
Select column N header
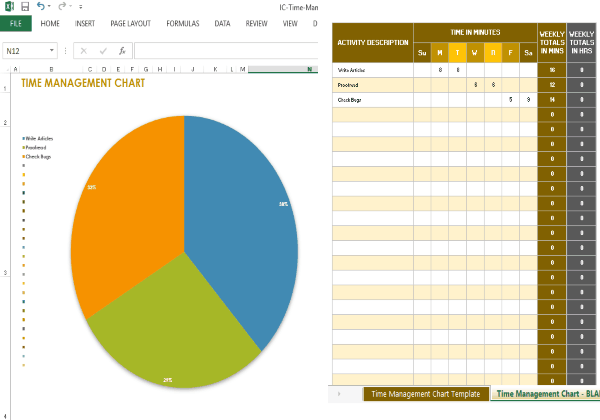point(283,69)
